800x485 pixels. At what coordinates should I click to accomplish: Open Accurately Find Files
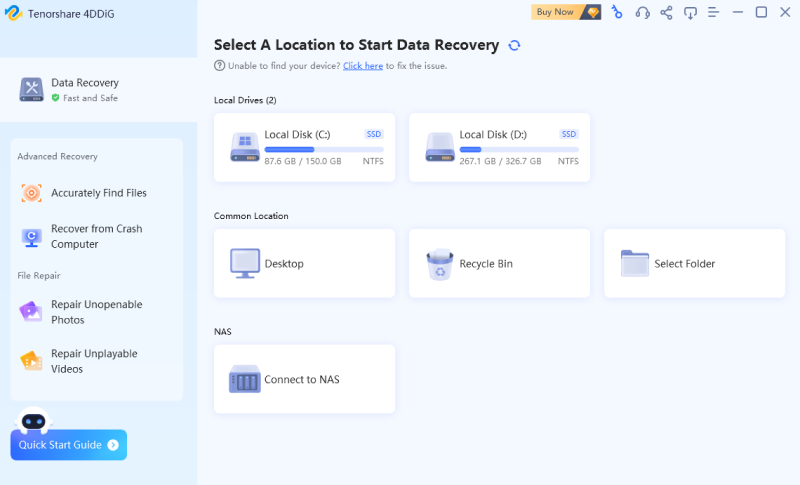[x=98, y=193]
